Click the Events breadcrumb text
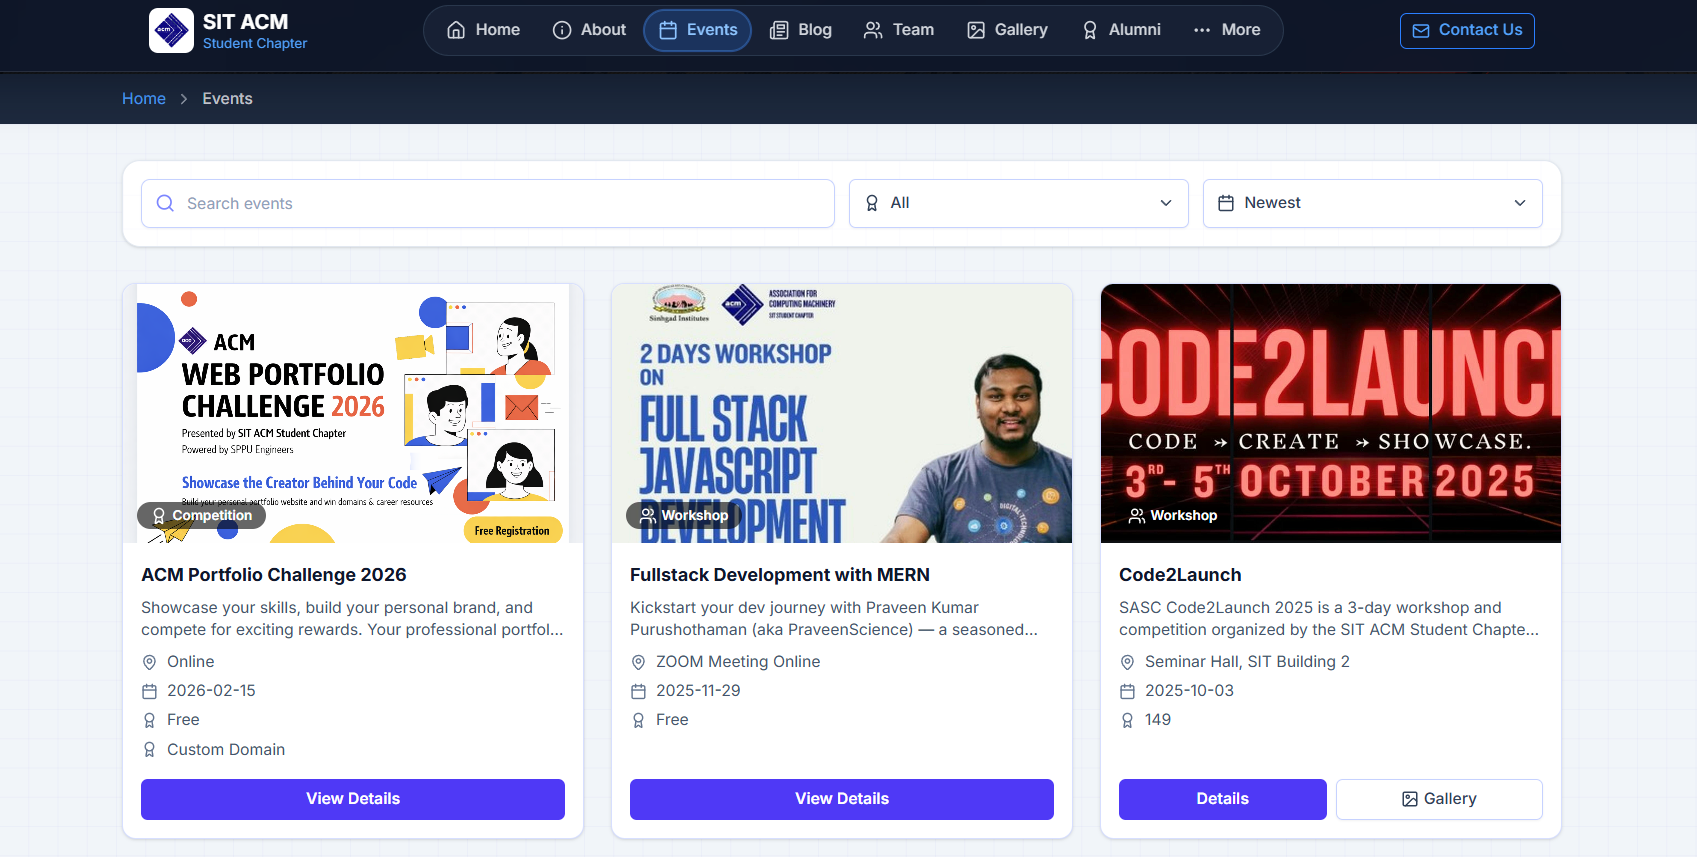The width and height of the screenshot is (1697, 857). (x=227, y=99)
